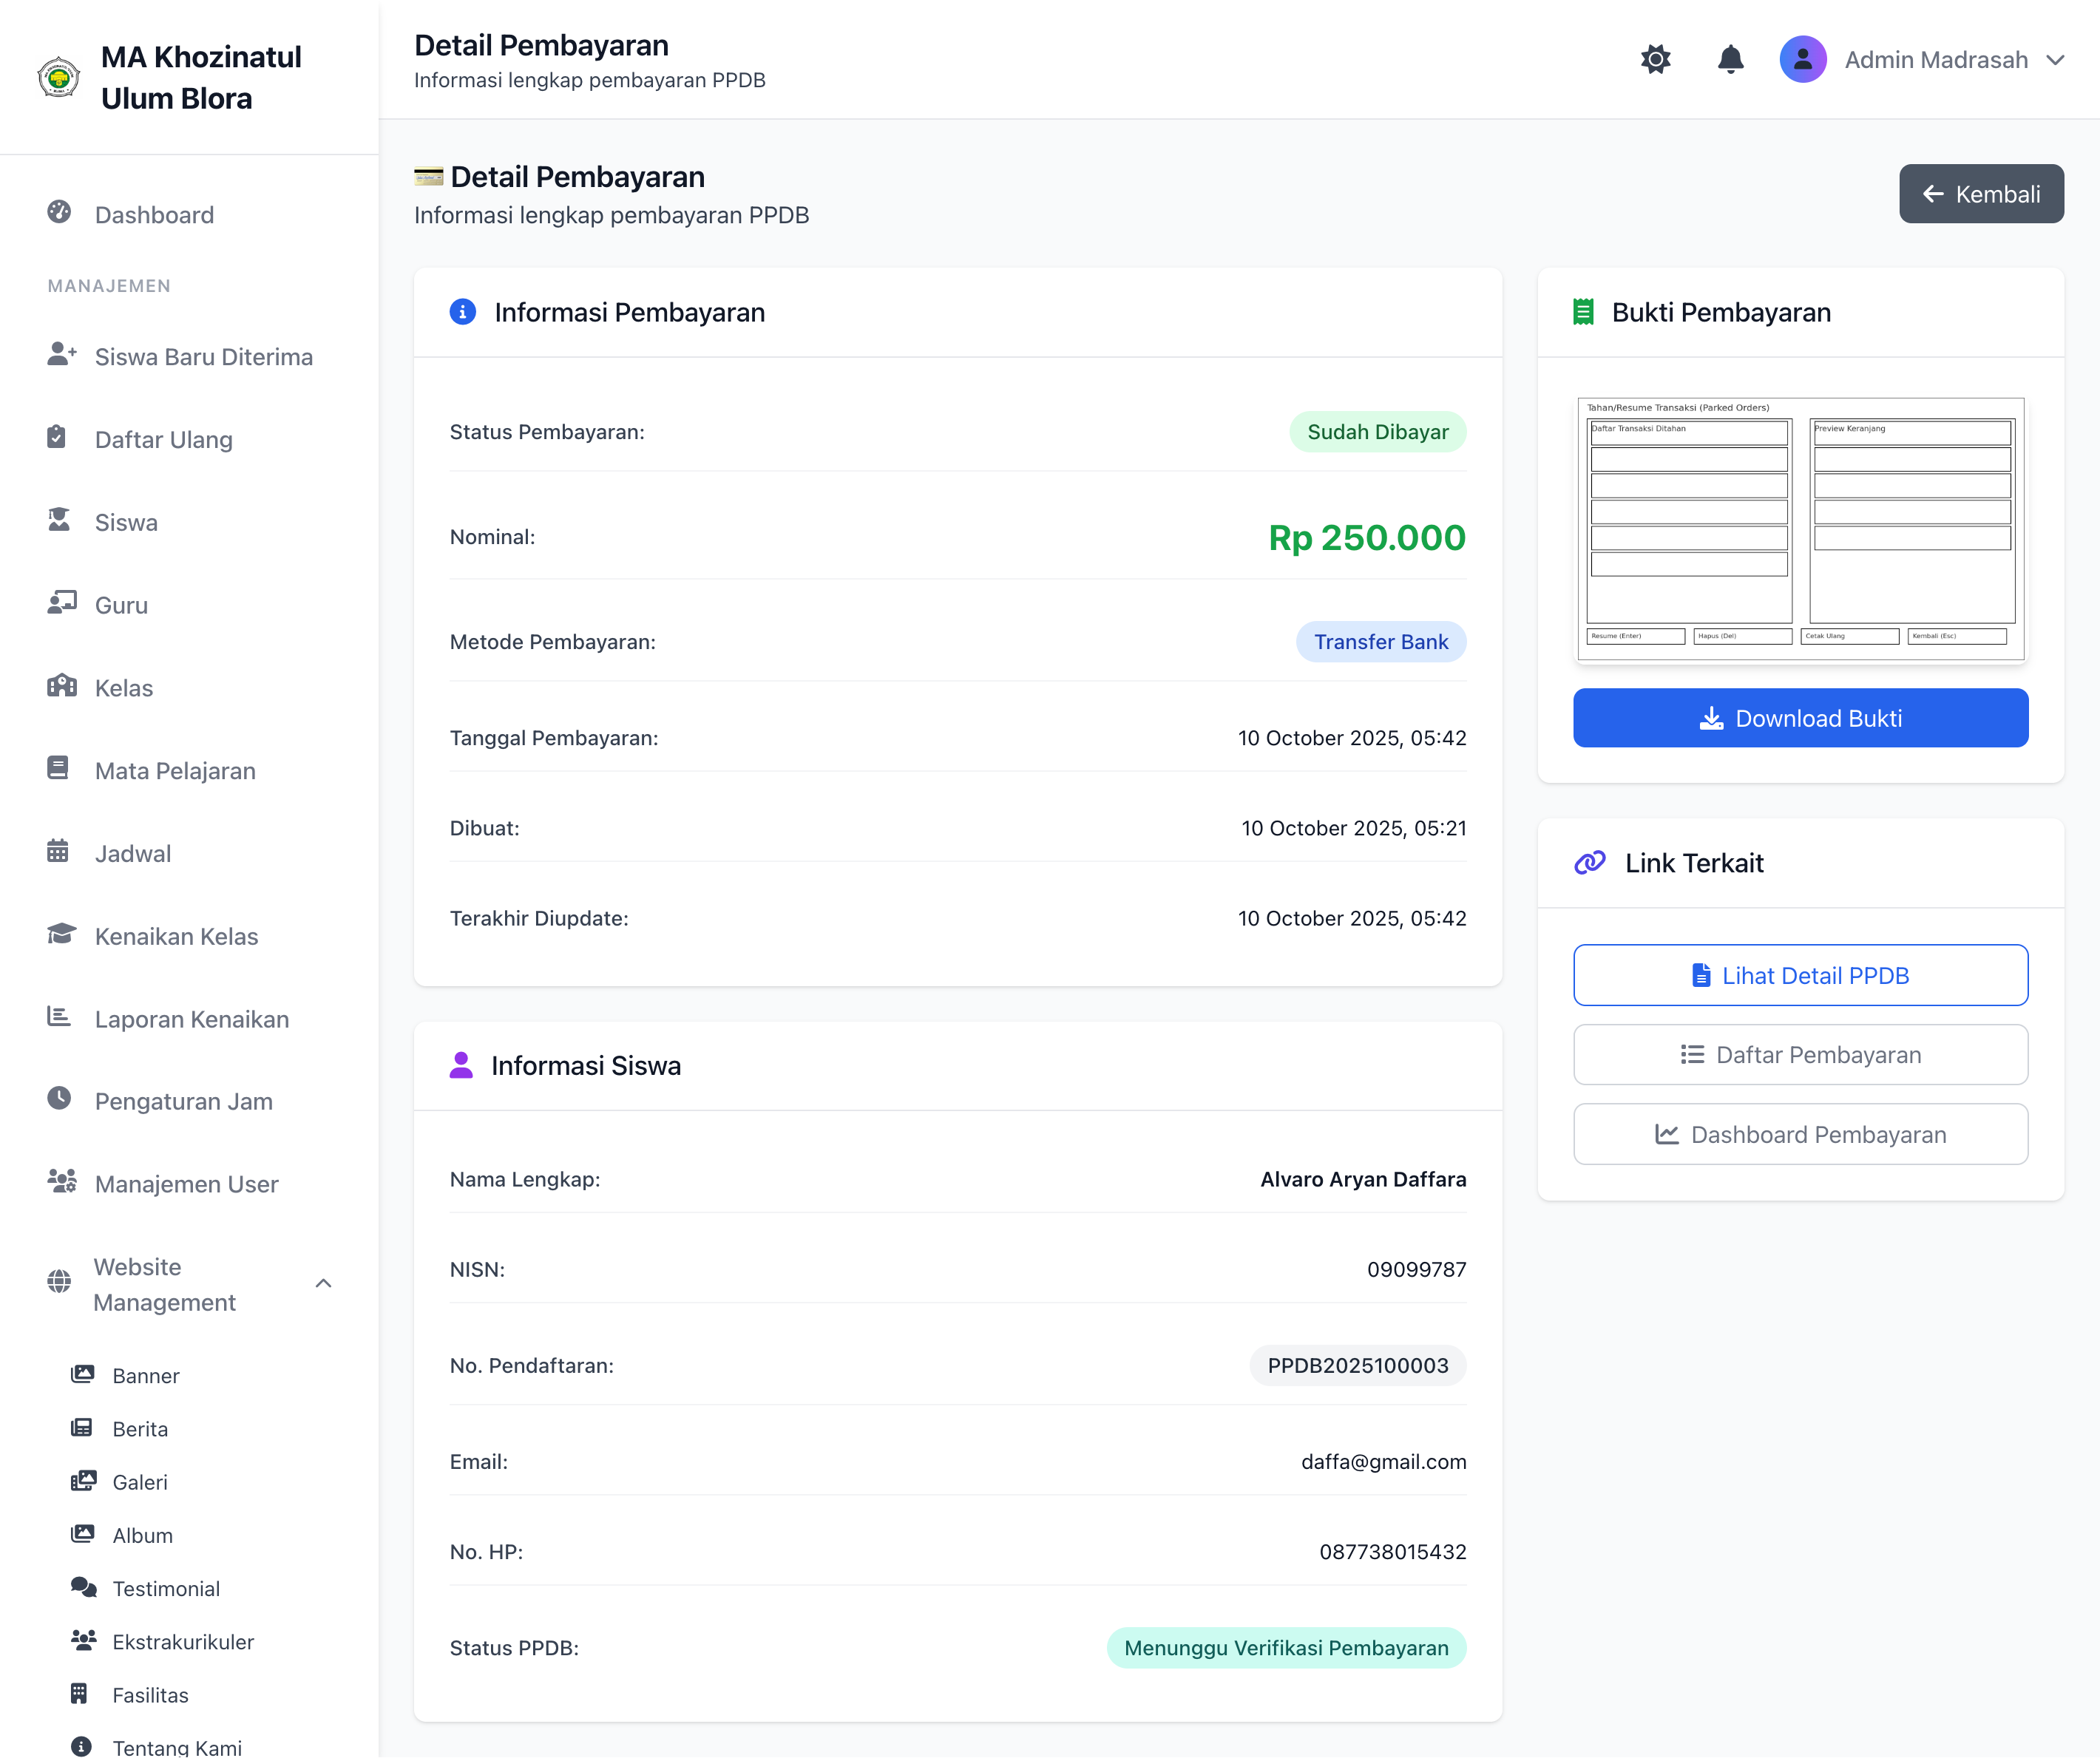The width and height of the screenshot is (2100, 1758).
Task: Open the notifications bell
Action: tap(1730, 60)
